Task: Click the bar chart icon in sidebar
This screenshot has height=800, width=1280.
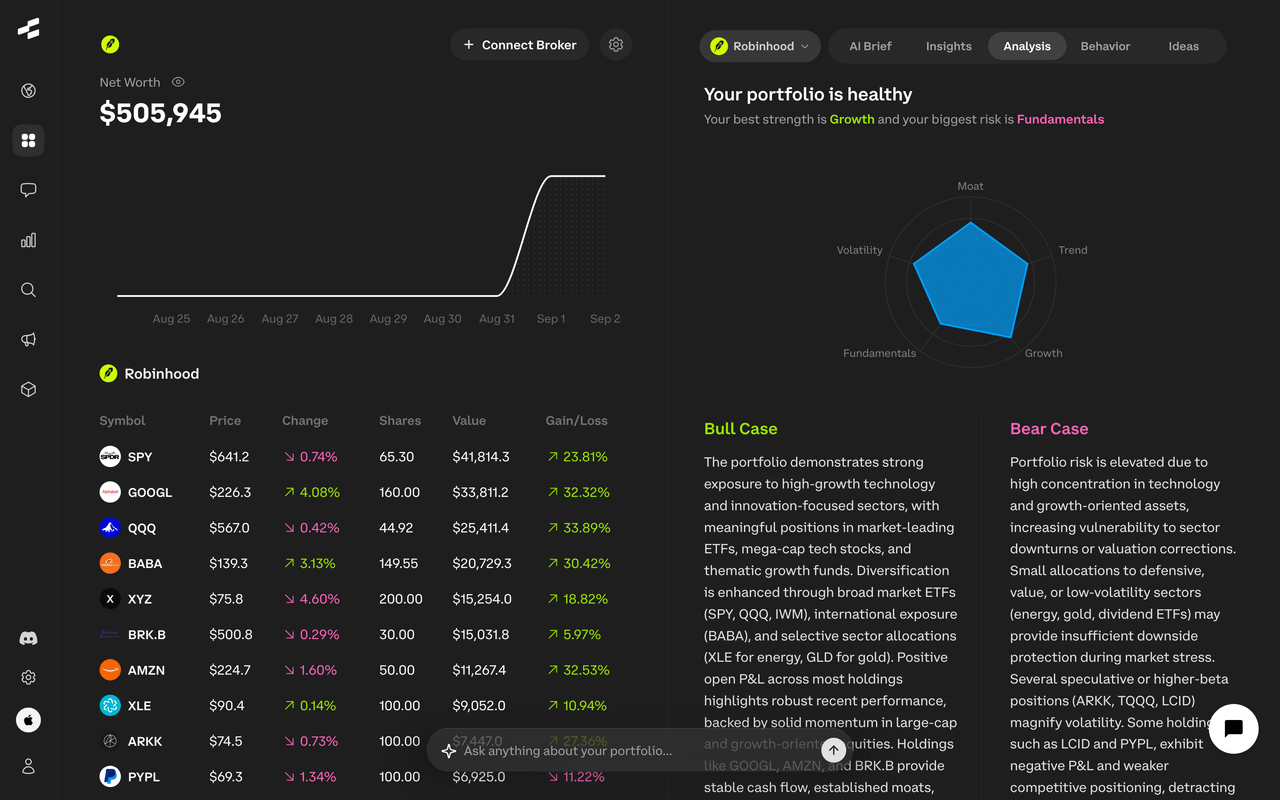Action: (x=28, y=240)
